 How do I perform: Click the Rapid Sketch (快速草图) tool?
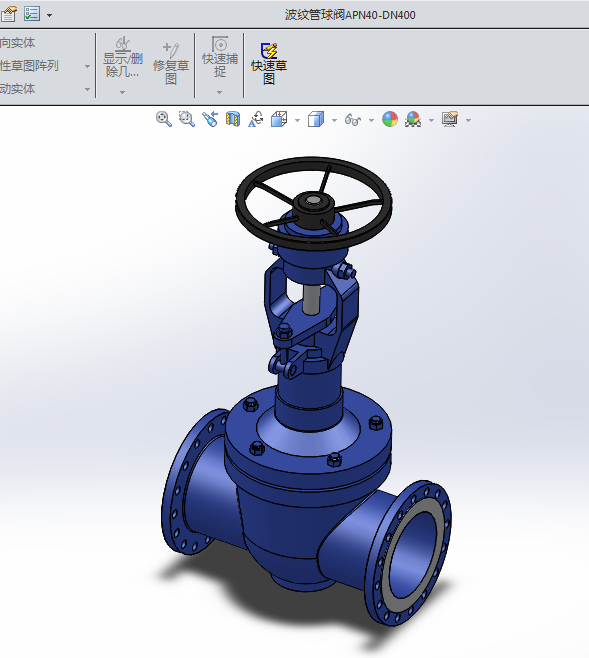(x=269, y=64)
